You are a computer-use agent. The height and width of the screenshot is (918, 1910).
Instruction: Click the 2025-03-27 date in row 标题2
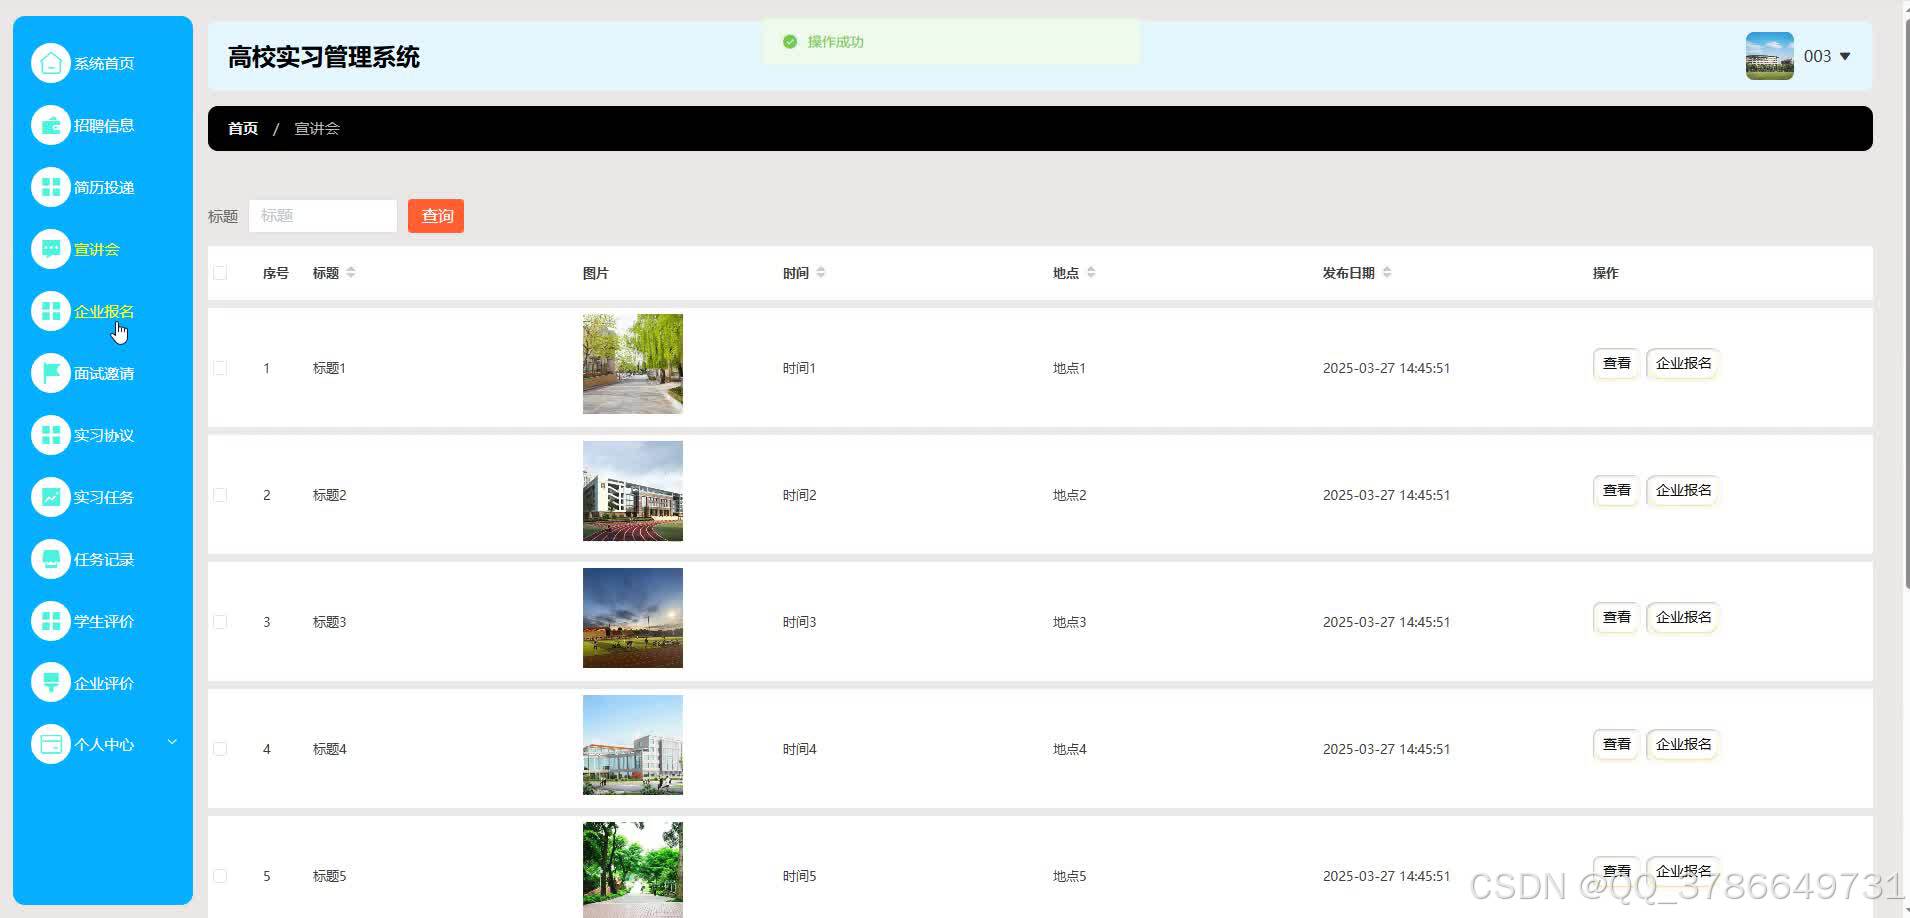tap(1386, 495)
